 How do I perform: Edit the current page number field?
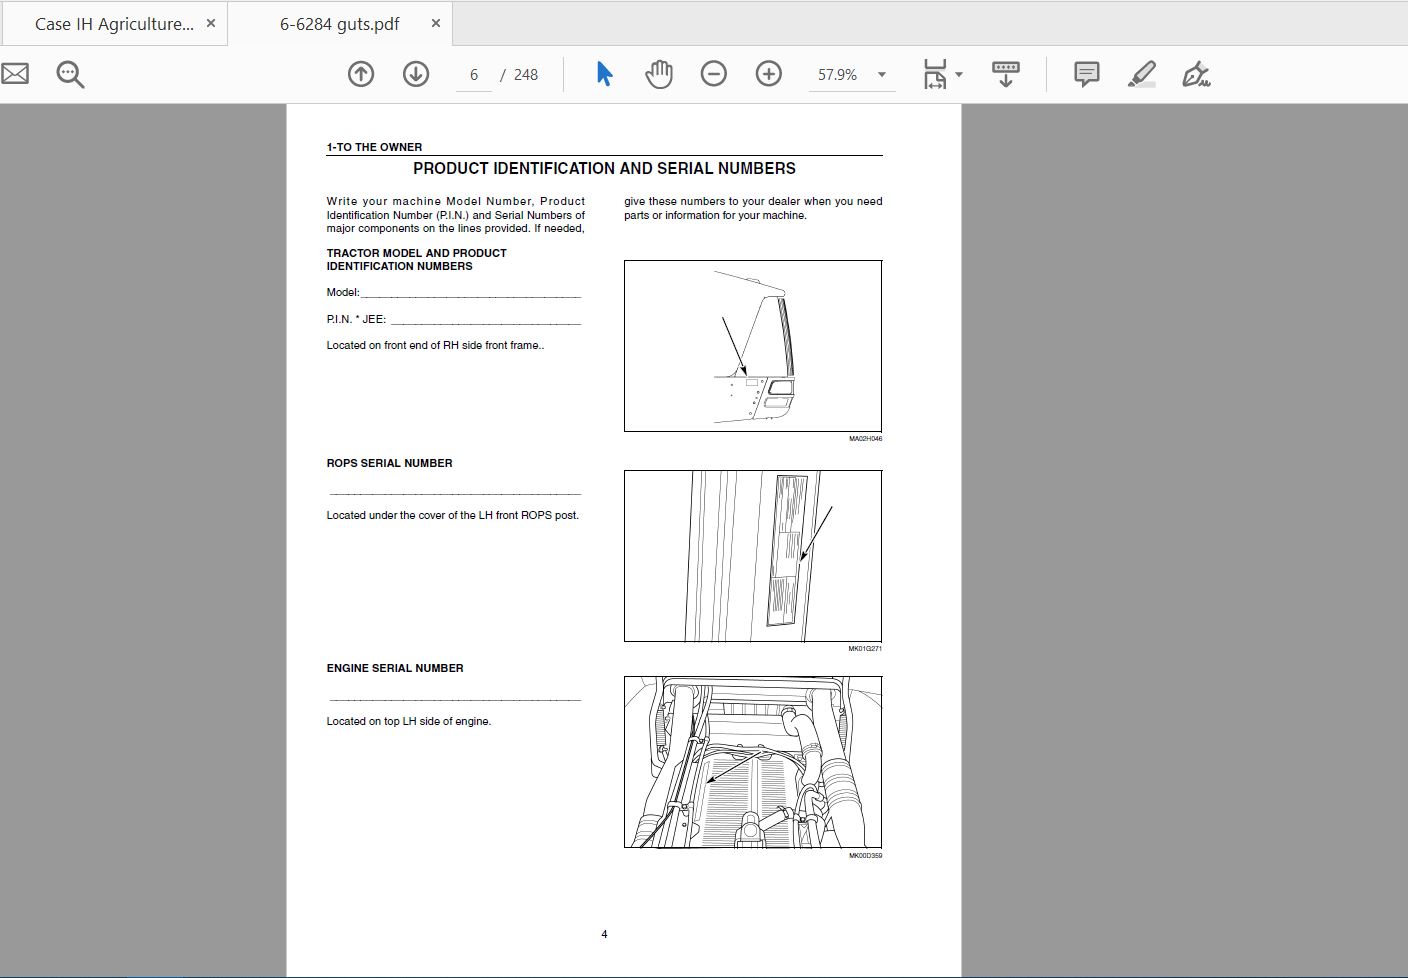click(x=474, y=75)
